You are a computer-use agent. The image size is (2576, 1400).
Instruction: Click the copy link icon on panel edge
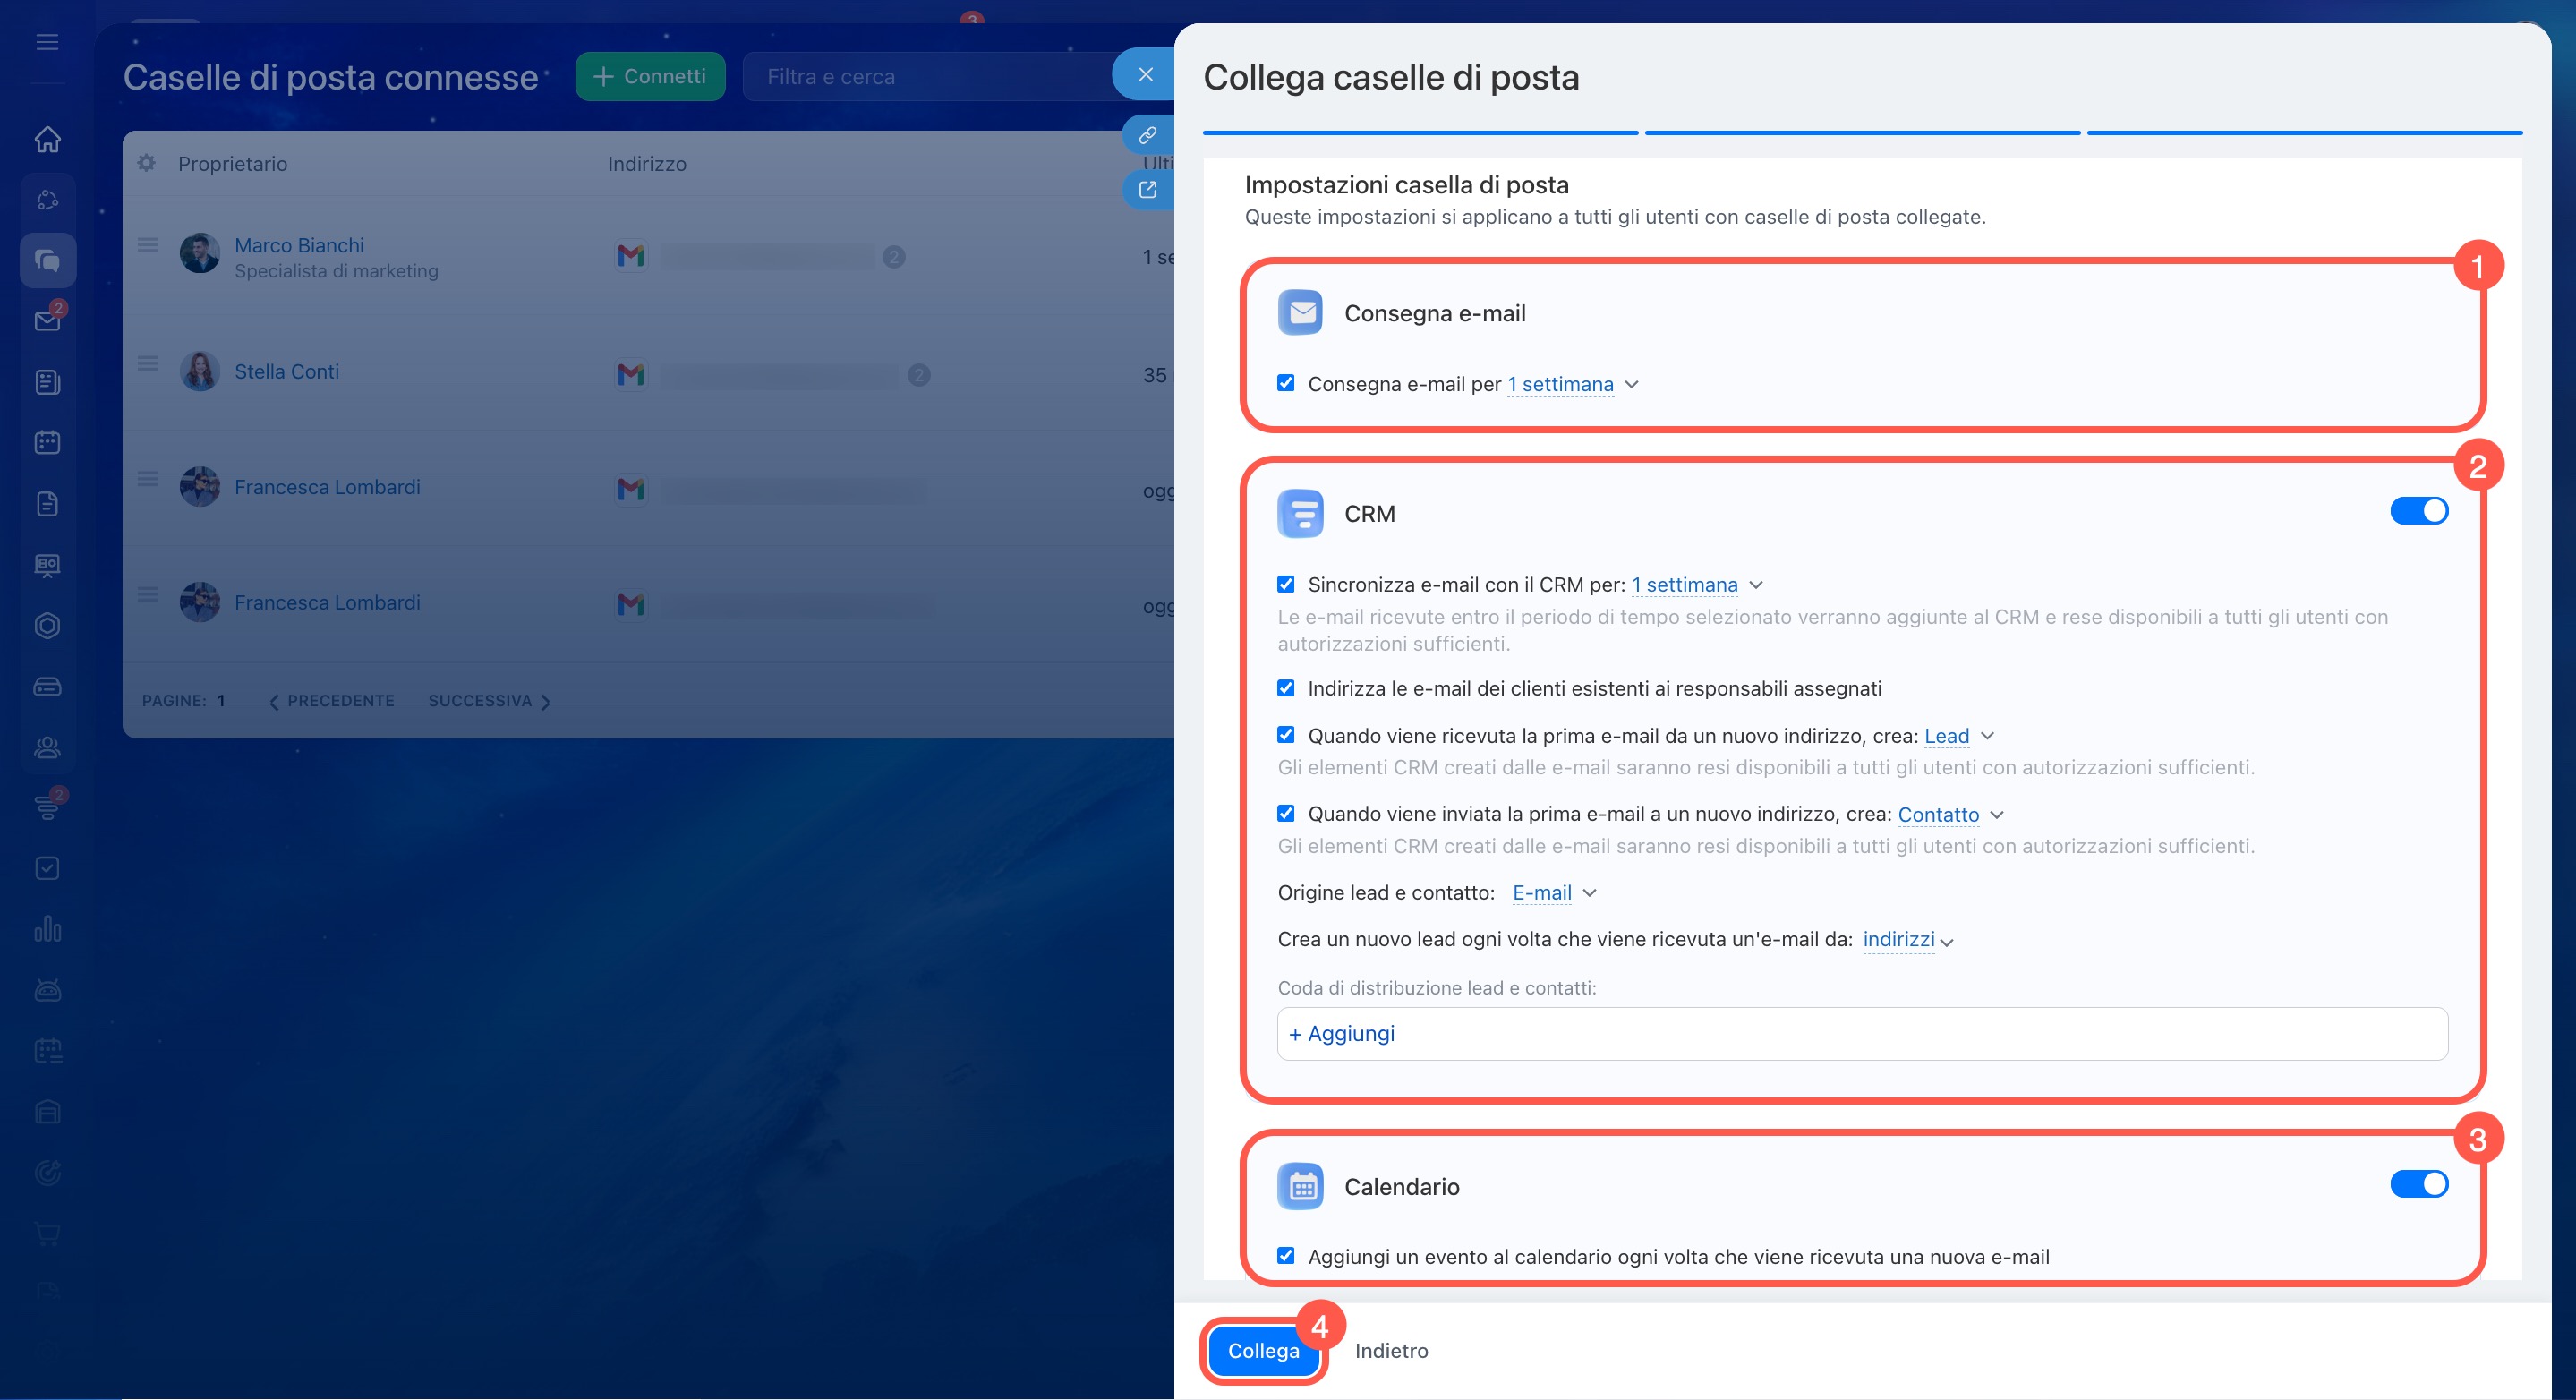pos(1147,134)
